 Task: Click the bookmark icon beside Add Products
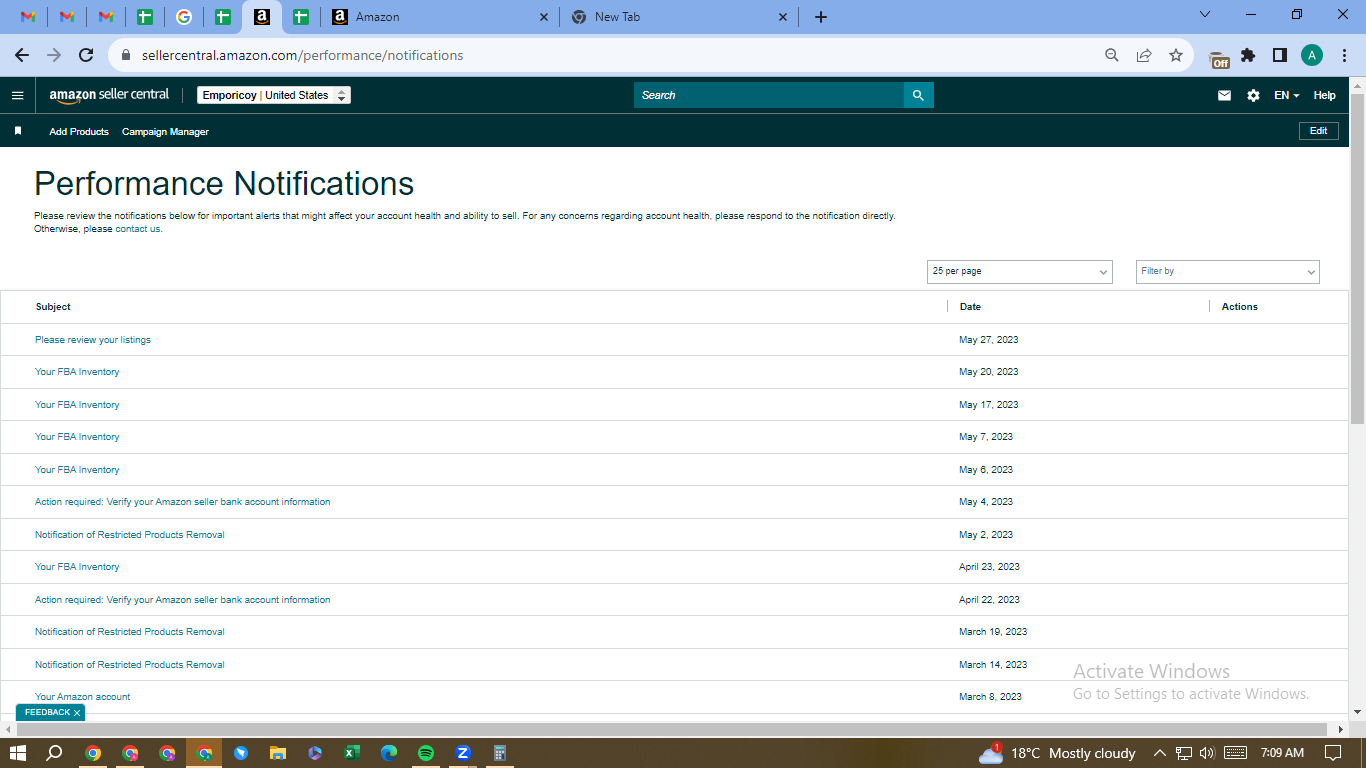click(x=18, y=131)
